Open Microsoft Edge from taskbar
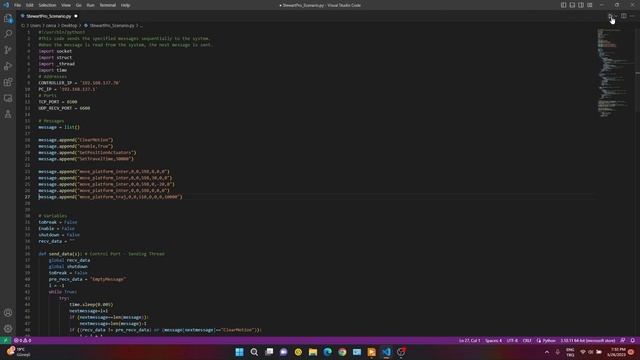 328,352
